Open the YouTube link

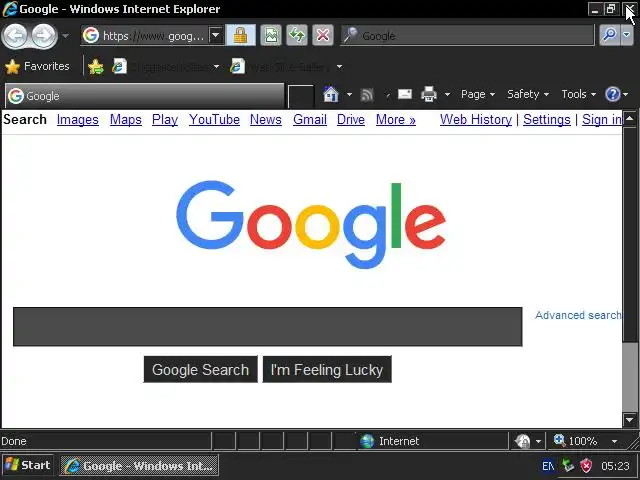coord(214,120)
